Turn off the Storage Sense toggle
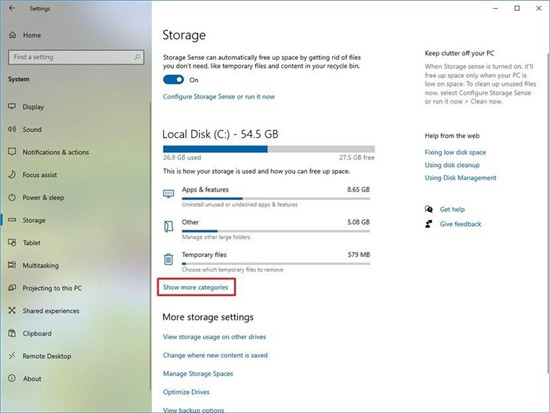 click(173, 80)
